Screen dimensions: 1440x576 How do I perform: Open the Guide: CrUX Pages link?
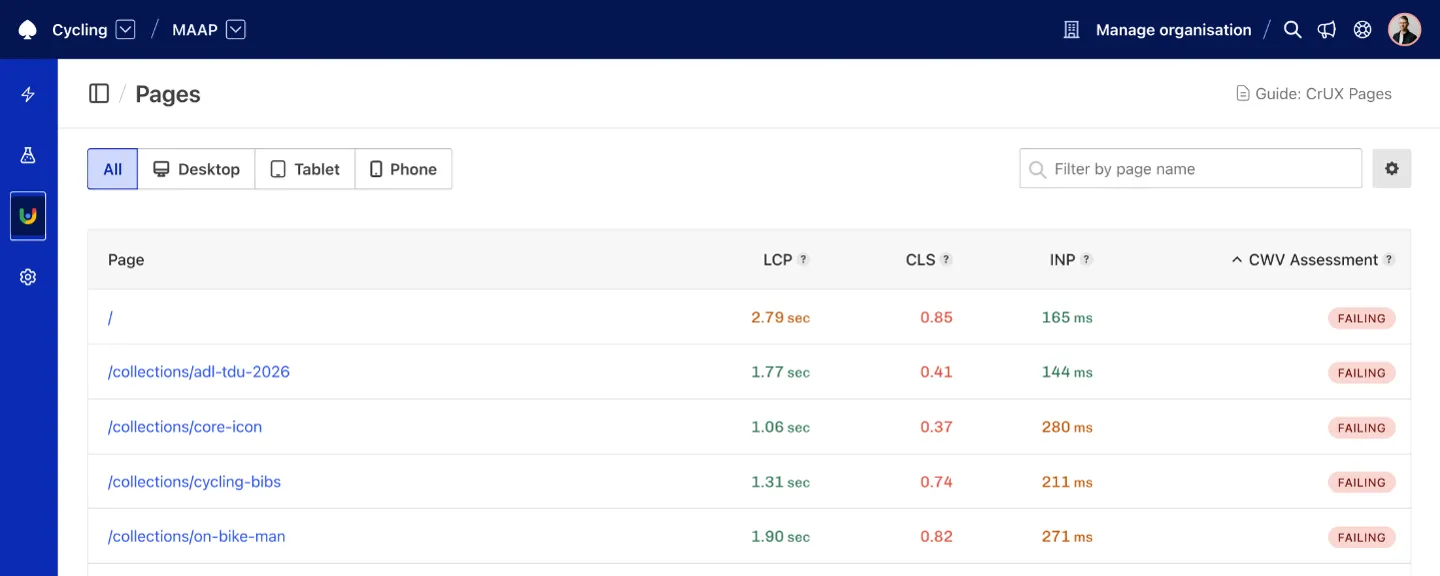pos(1313,93)
